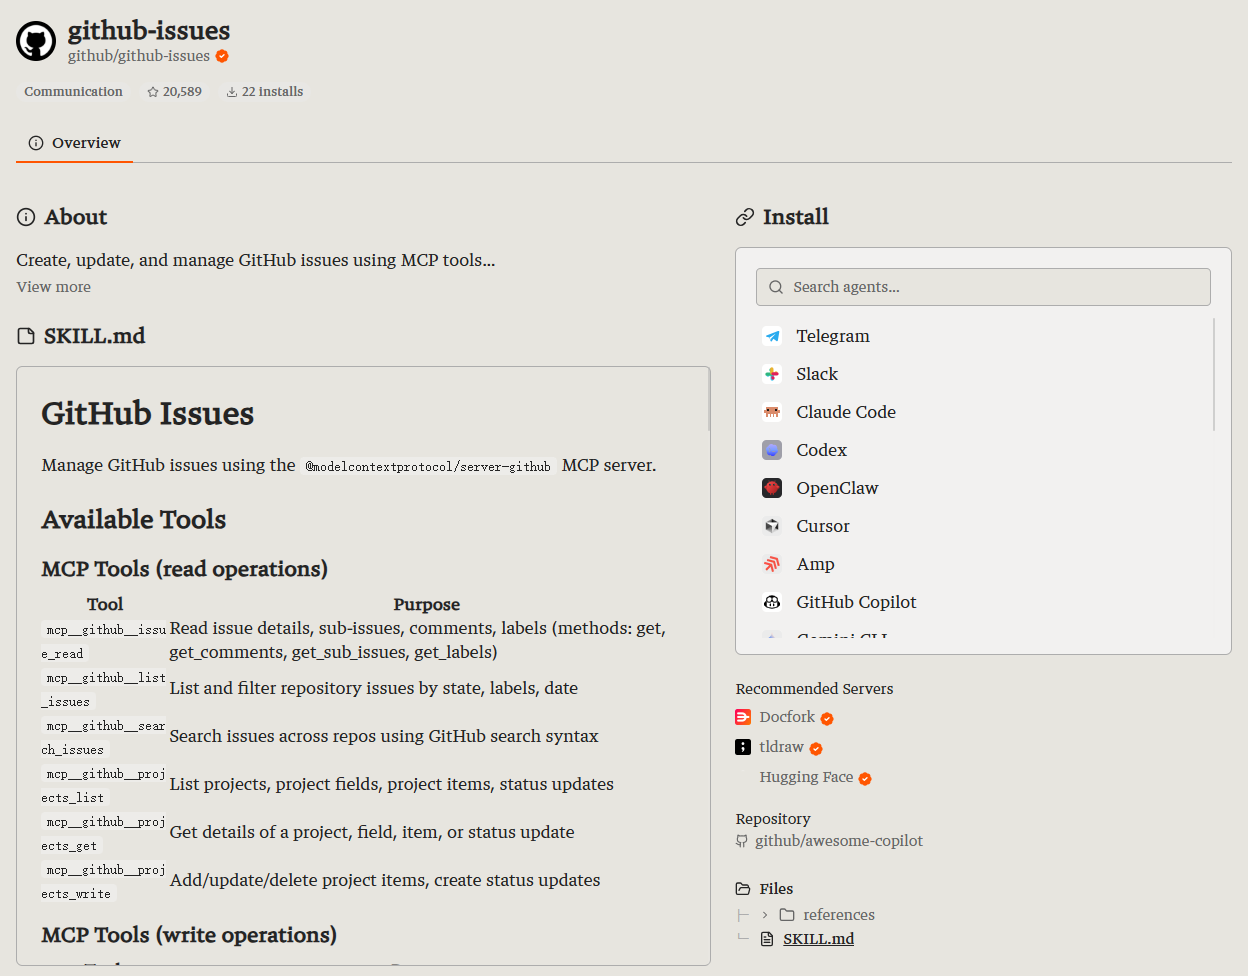The width and height of the screenshot is (1248, 976).
Task: Click the verified badge beside Hugging Face
Action: click(865, 779)
